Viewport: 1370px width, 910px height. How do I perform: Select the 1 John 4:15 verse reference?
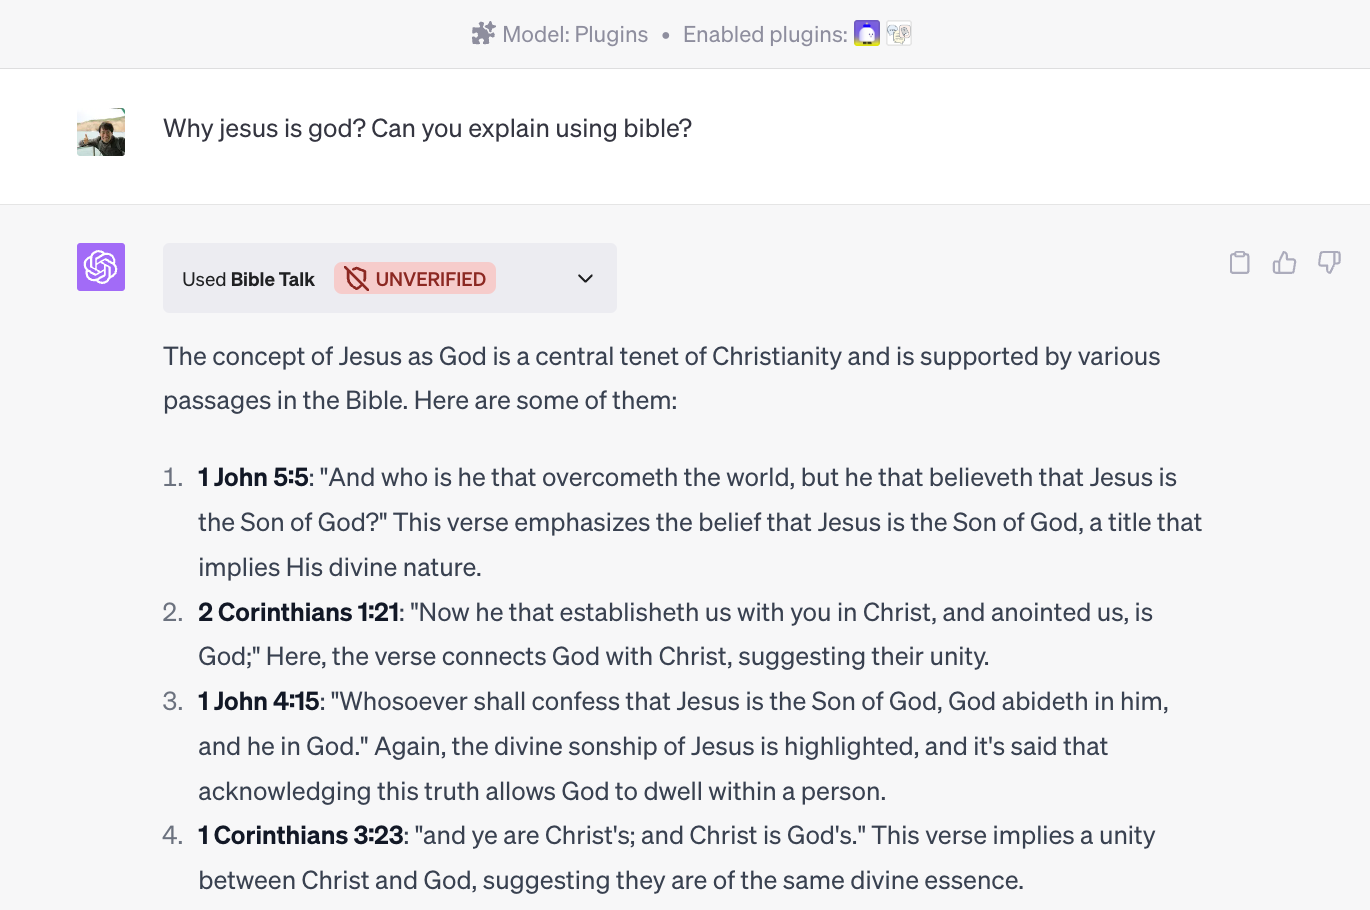(258, 701)
